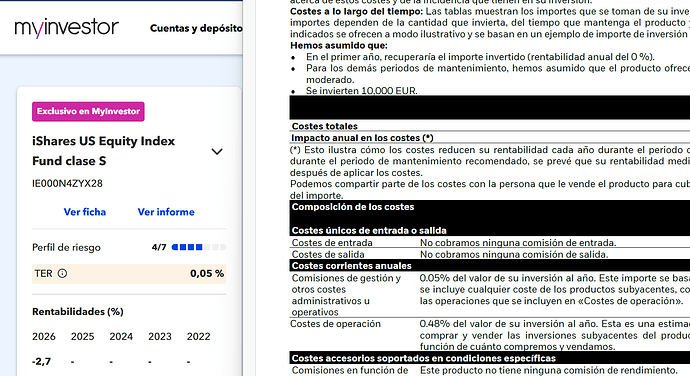The width and height of the screenshot is (690, 376).
Task: Click the MyInvestor logo
Action: click(x=66, y=28)
